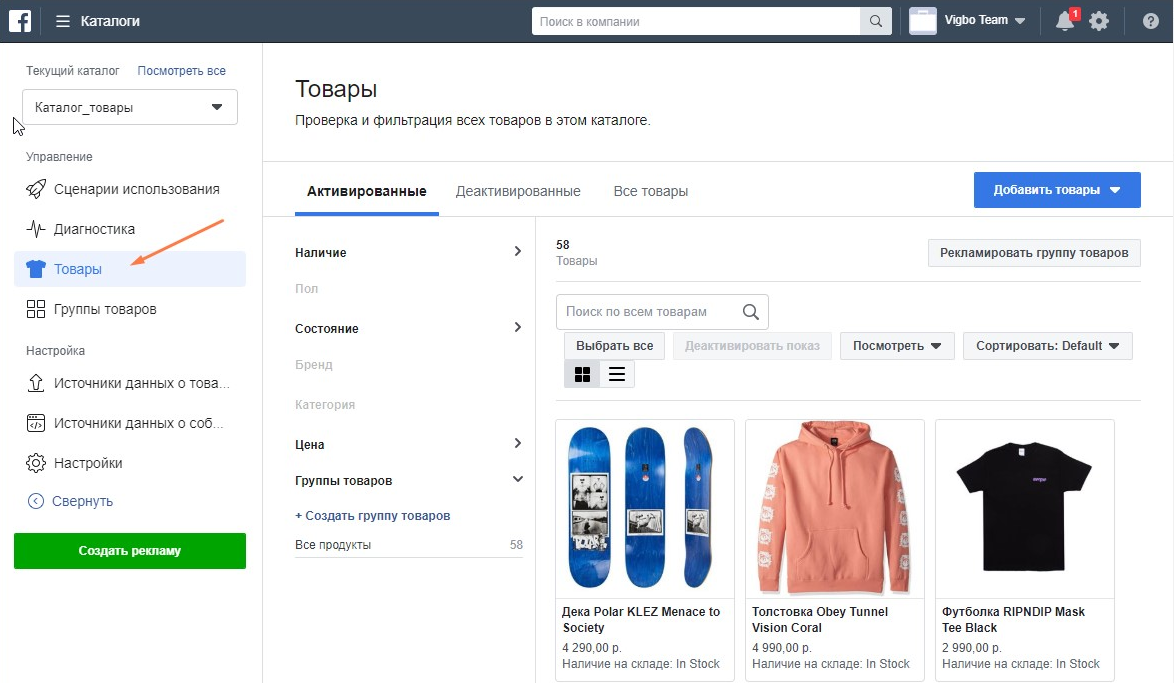This screenshot has width=1174, height=683.
Task: Switch to the Деактивированные tab
Action: (x=518, y=192)
